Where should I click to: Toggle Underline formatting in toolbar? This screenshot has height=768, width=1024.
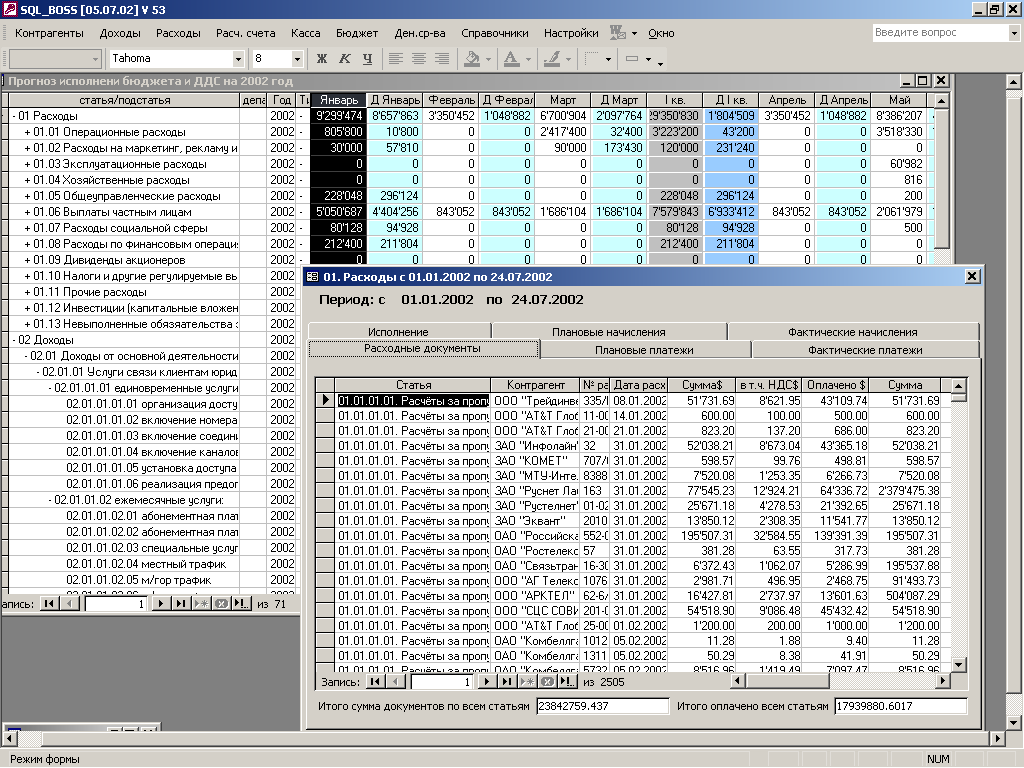click(x=367, y=59)
